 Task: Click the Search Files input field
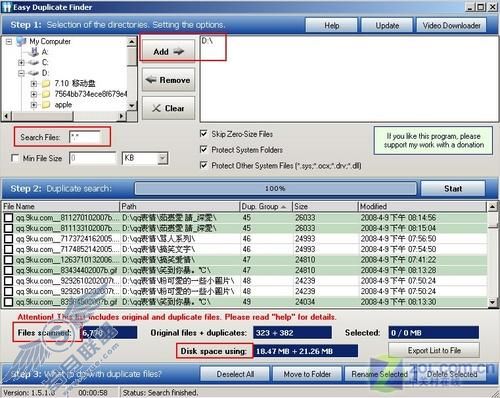85,137
